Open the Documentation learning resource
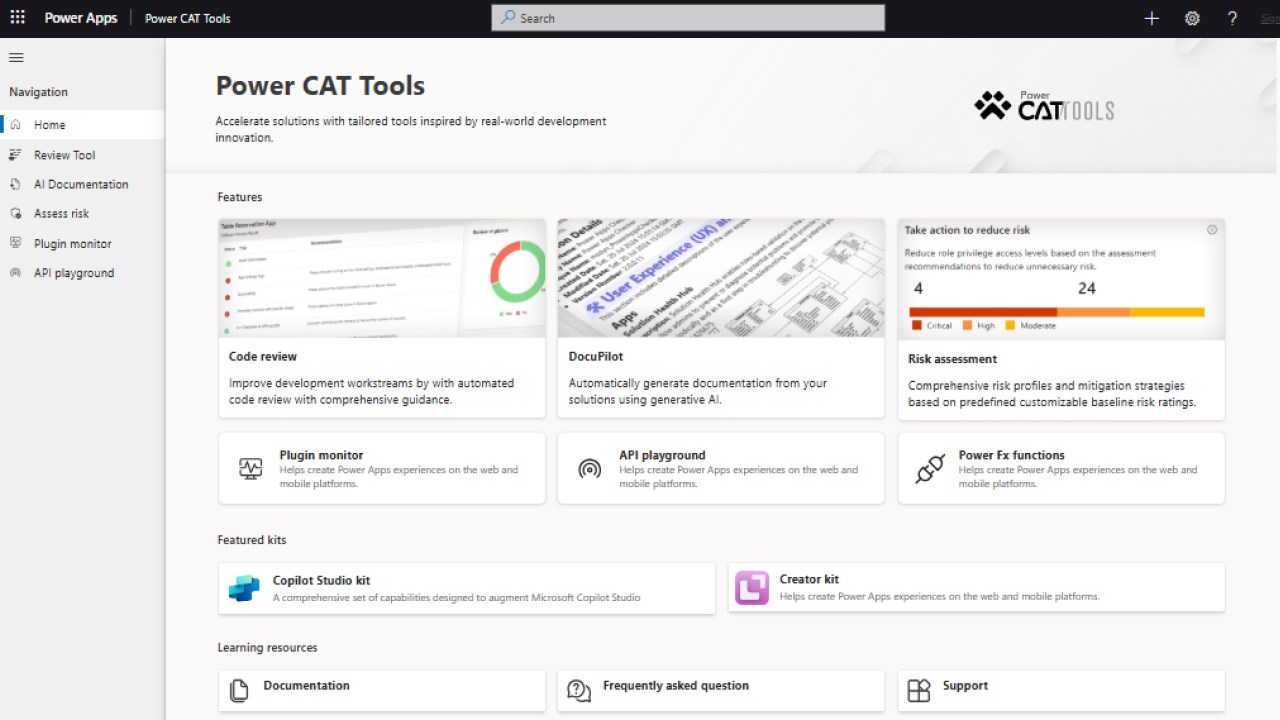This screenshot has width=1280, height=720. [382, 691]
